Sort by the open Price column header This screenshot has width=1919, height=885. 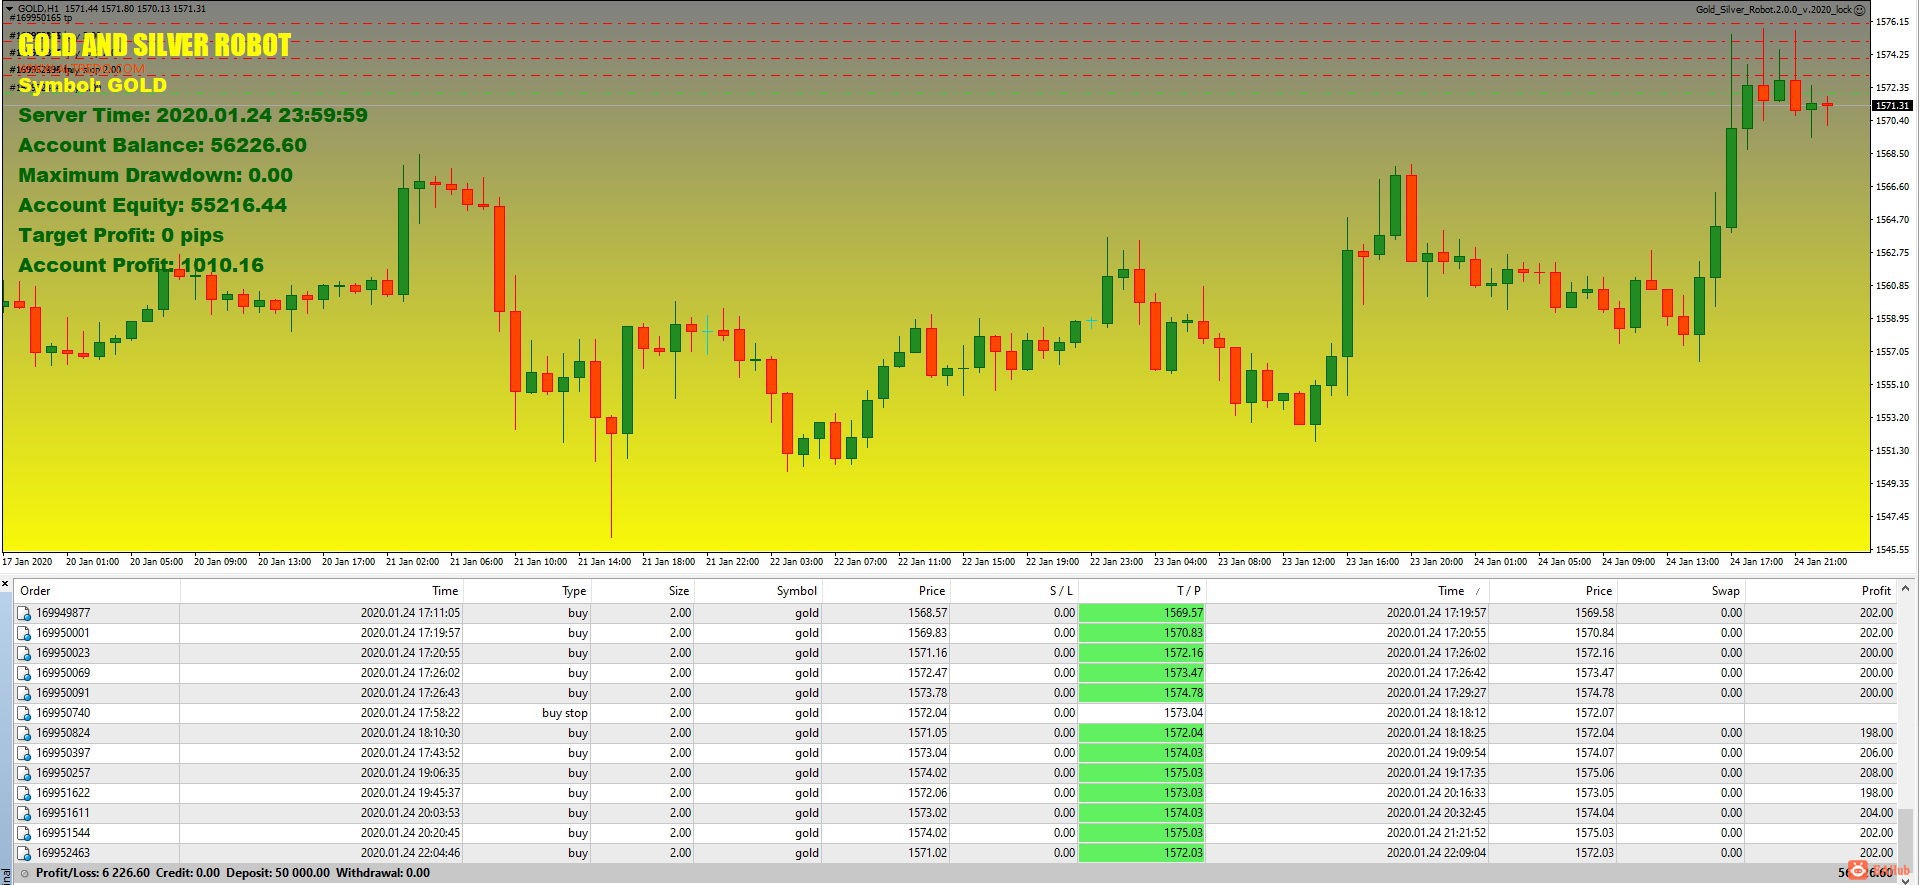pos(885,591)
